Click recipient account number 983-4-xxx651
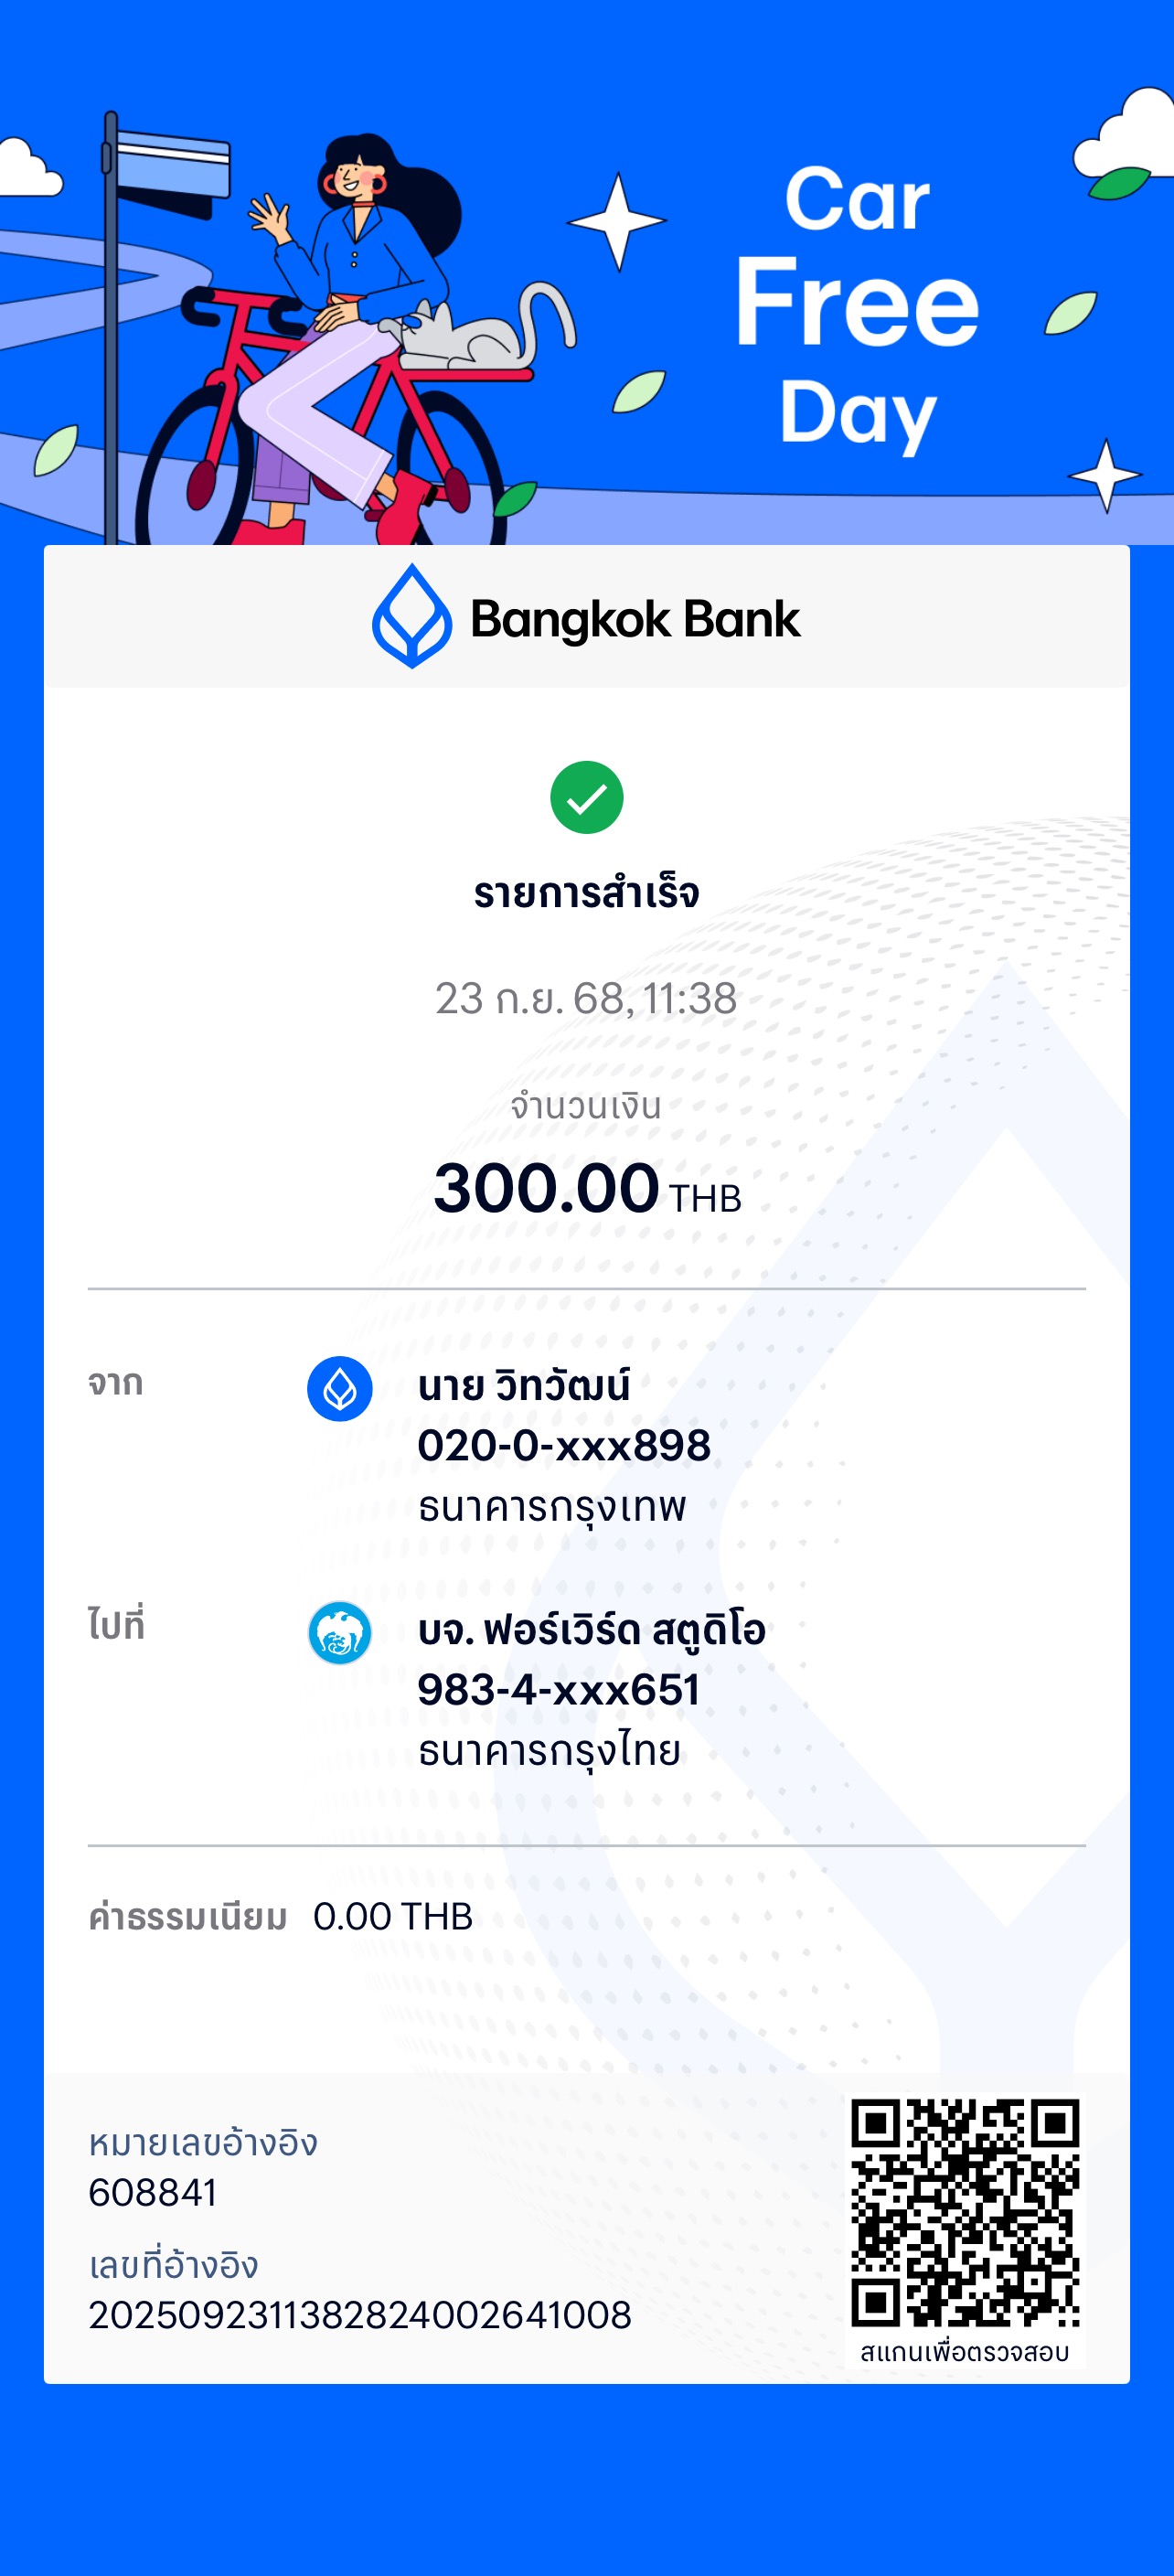The image size is (1174, 2576). (559, 1690)
